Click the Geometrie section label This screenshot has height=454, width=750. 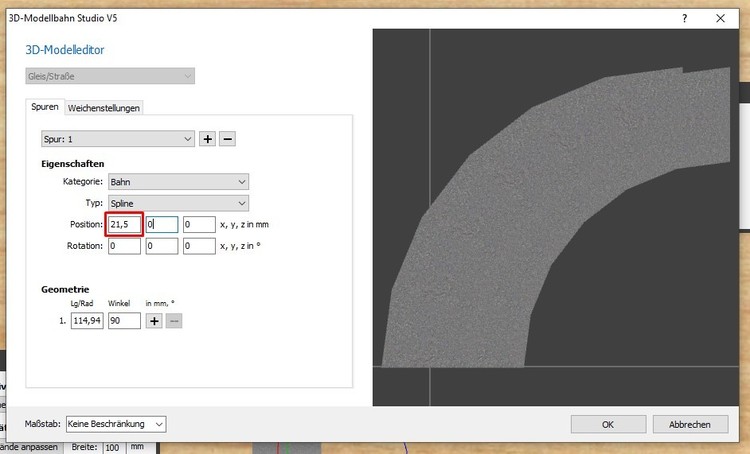(x=65, y=289)
